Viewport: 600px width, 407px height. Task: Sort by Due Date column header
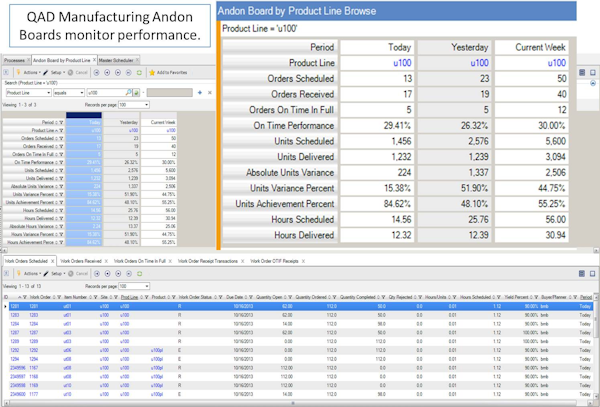[x=235, y=297]
